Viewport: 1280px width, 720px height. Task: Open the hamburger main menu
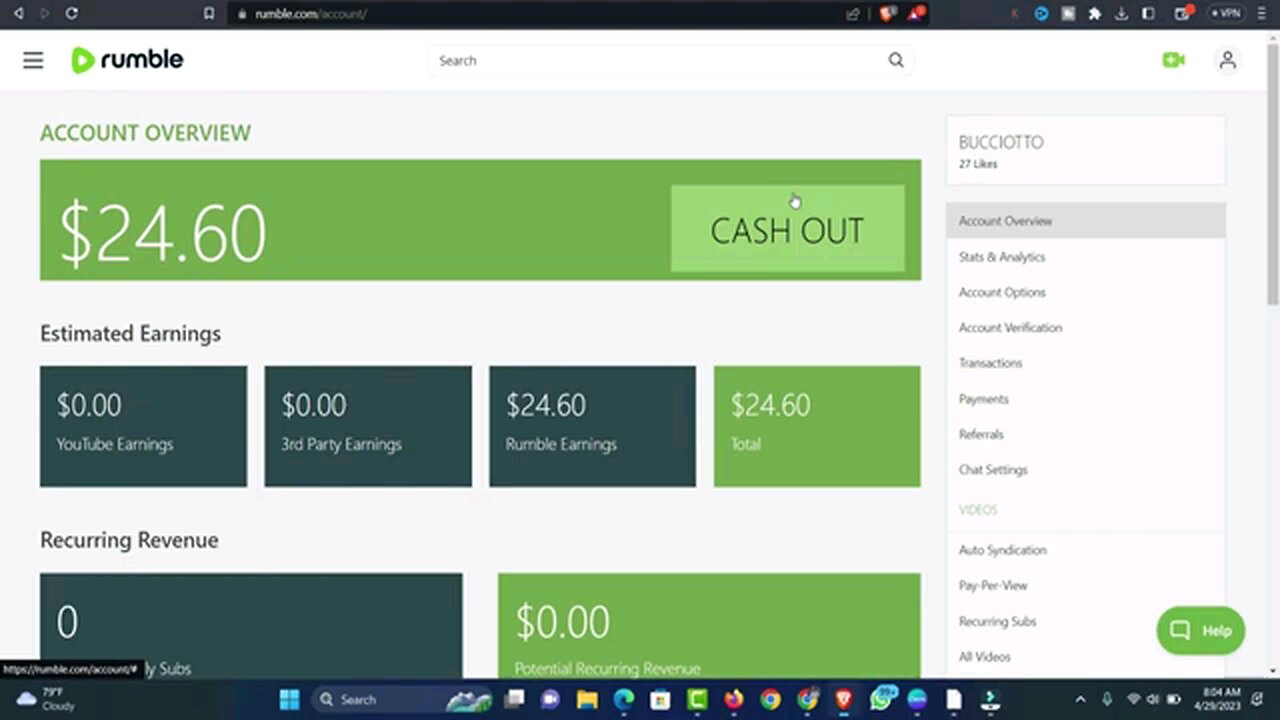[33, 60]
